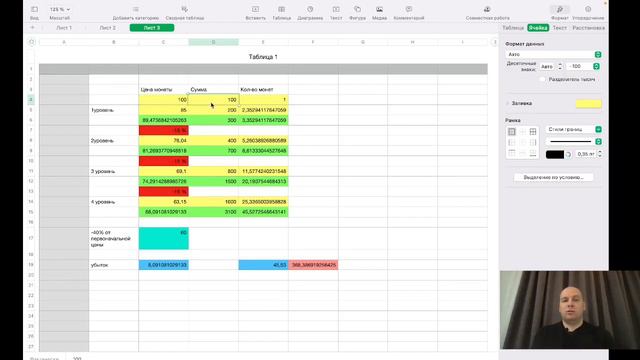Select the Лист 3 sheet tab
This screenshot has height=360, width=640.
click(x=152, y=28)
